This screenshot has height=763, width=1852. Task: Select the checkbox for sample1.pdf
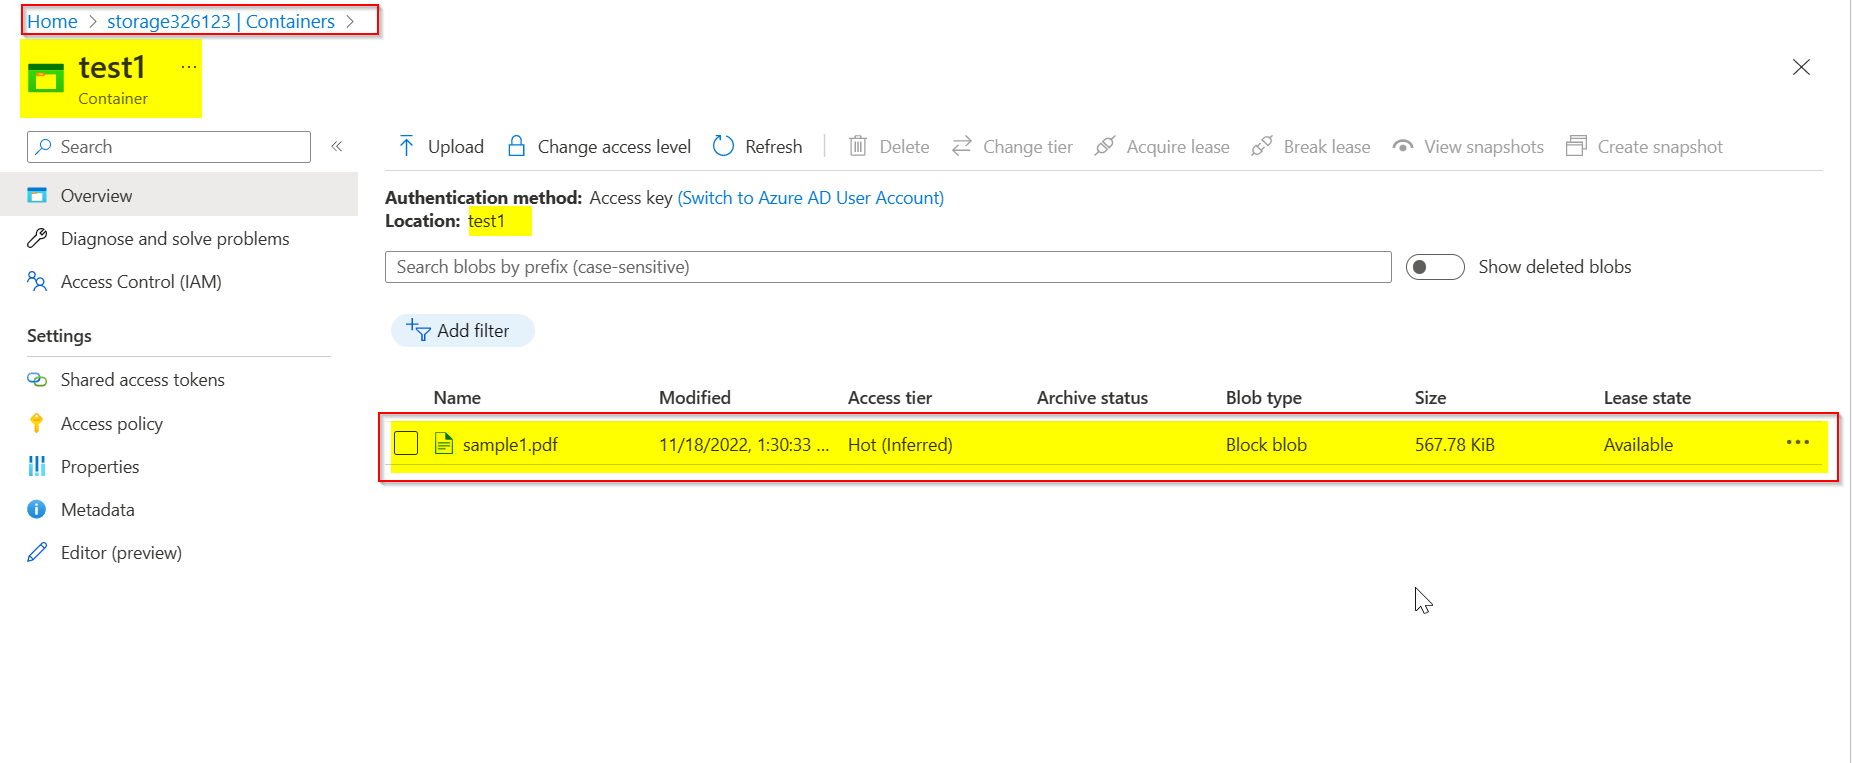coord(406,443)
